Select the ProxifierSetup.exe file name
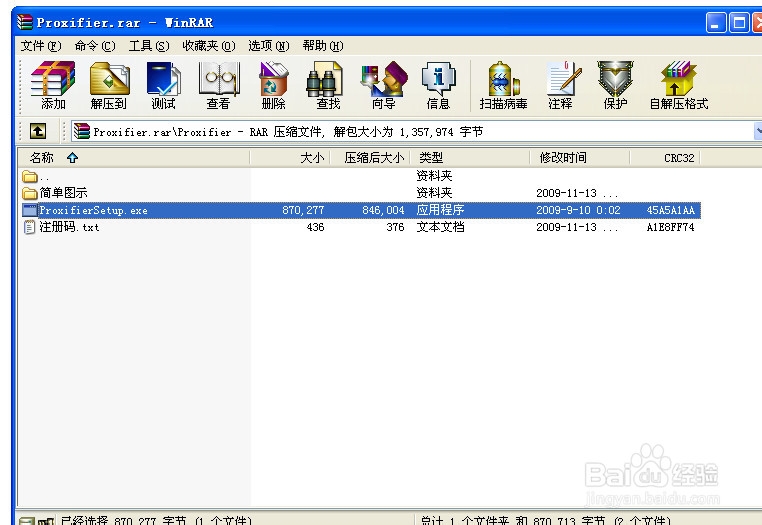 (x=93, y=210)
